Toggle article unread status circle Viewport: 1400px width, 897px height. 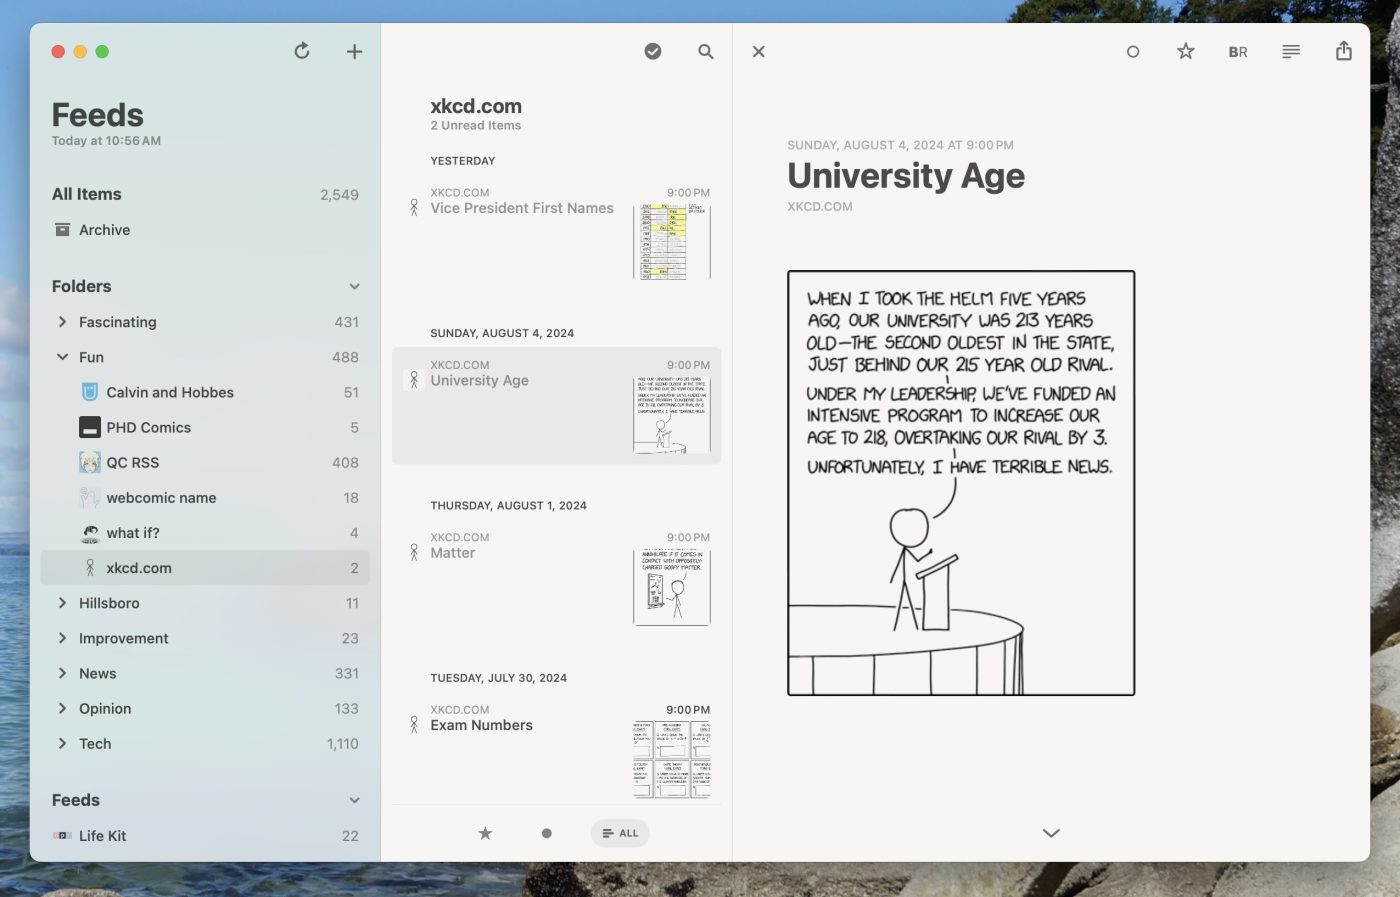tap(1133, 51)
